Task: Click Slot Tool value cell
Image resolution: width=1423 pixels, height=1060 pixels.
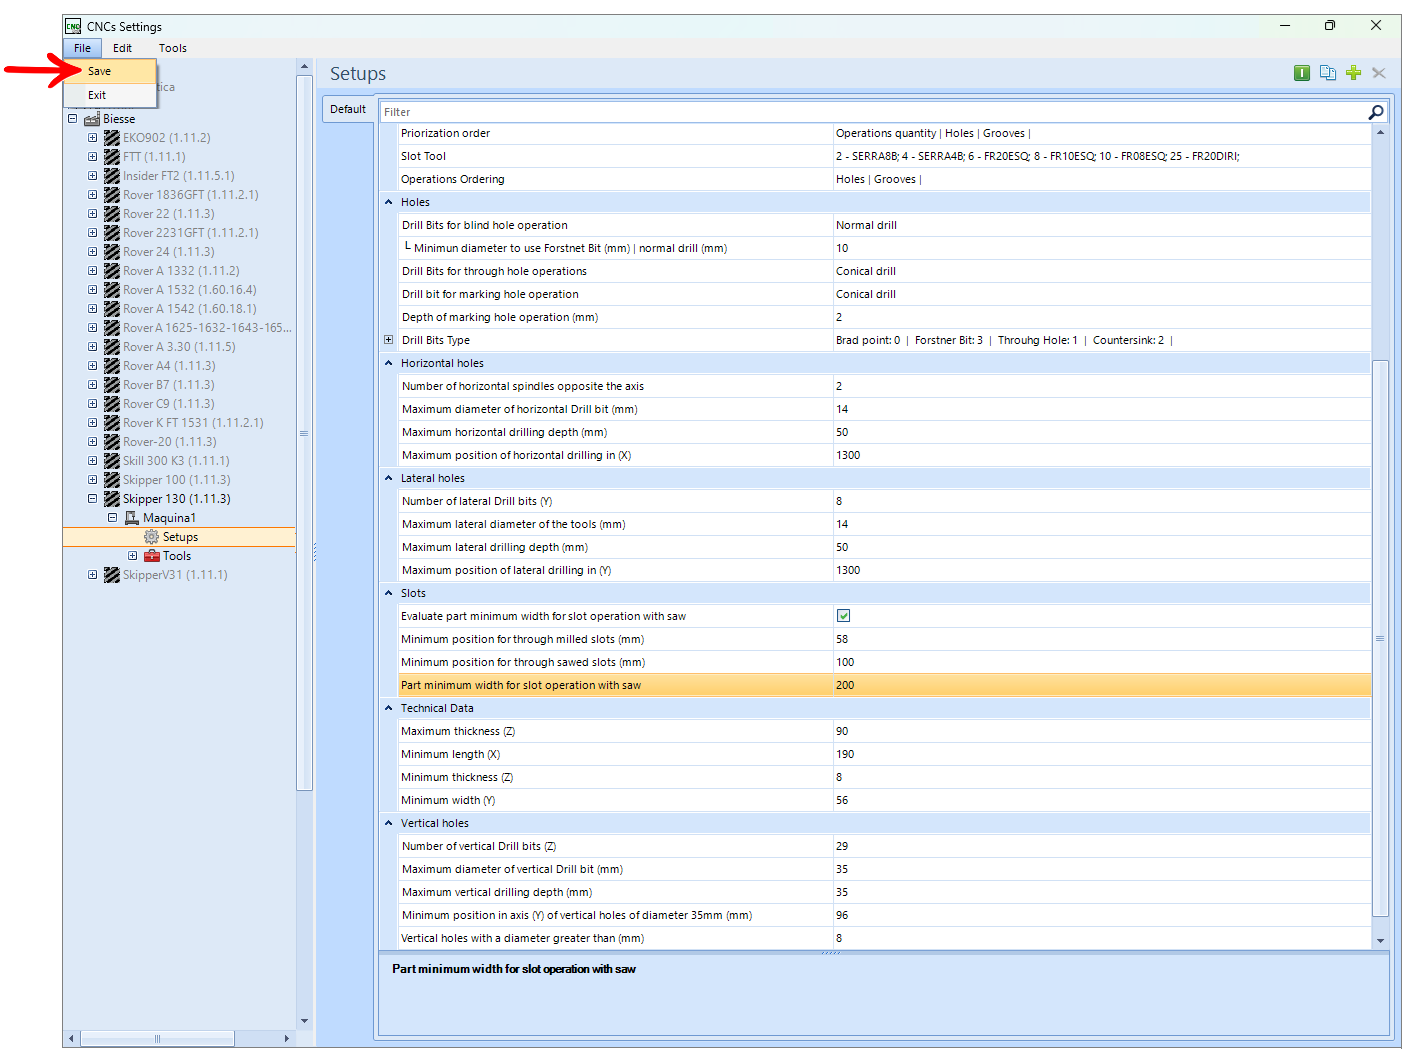Action: pyautogui.click(x=1102, y=156)
